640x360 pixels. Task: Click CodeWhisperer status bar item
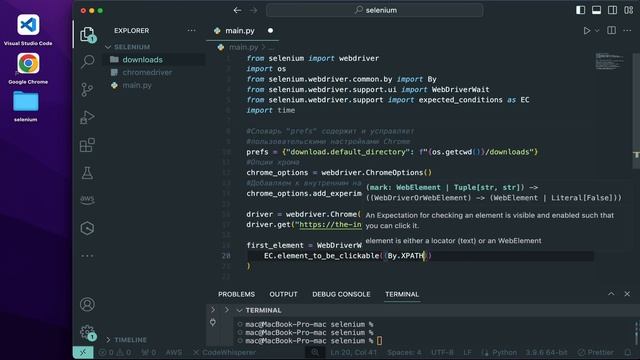coord(224,352)
